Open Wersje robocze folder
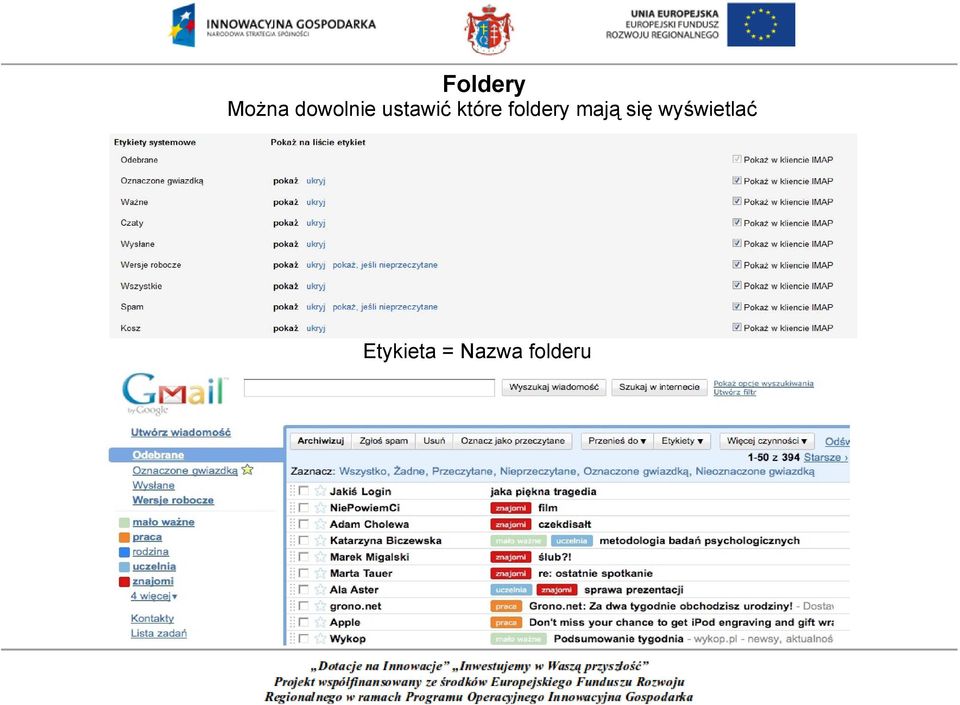The image size is (960, 705). point(173,500)
